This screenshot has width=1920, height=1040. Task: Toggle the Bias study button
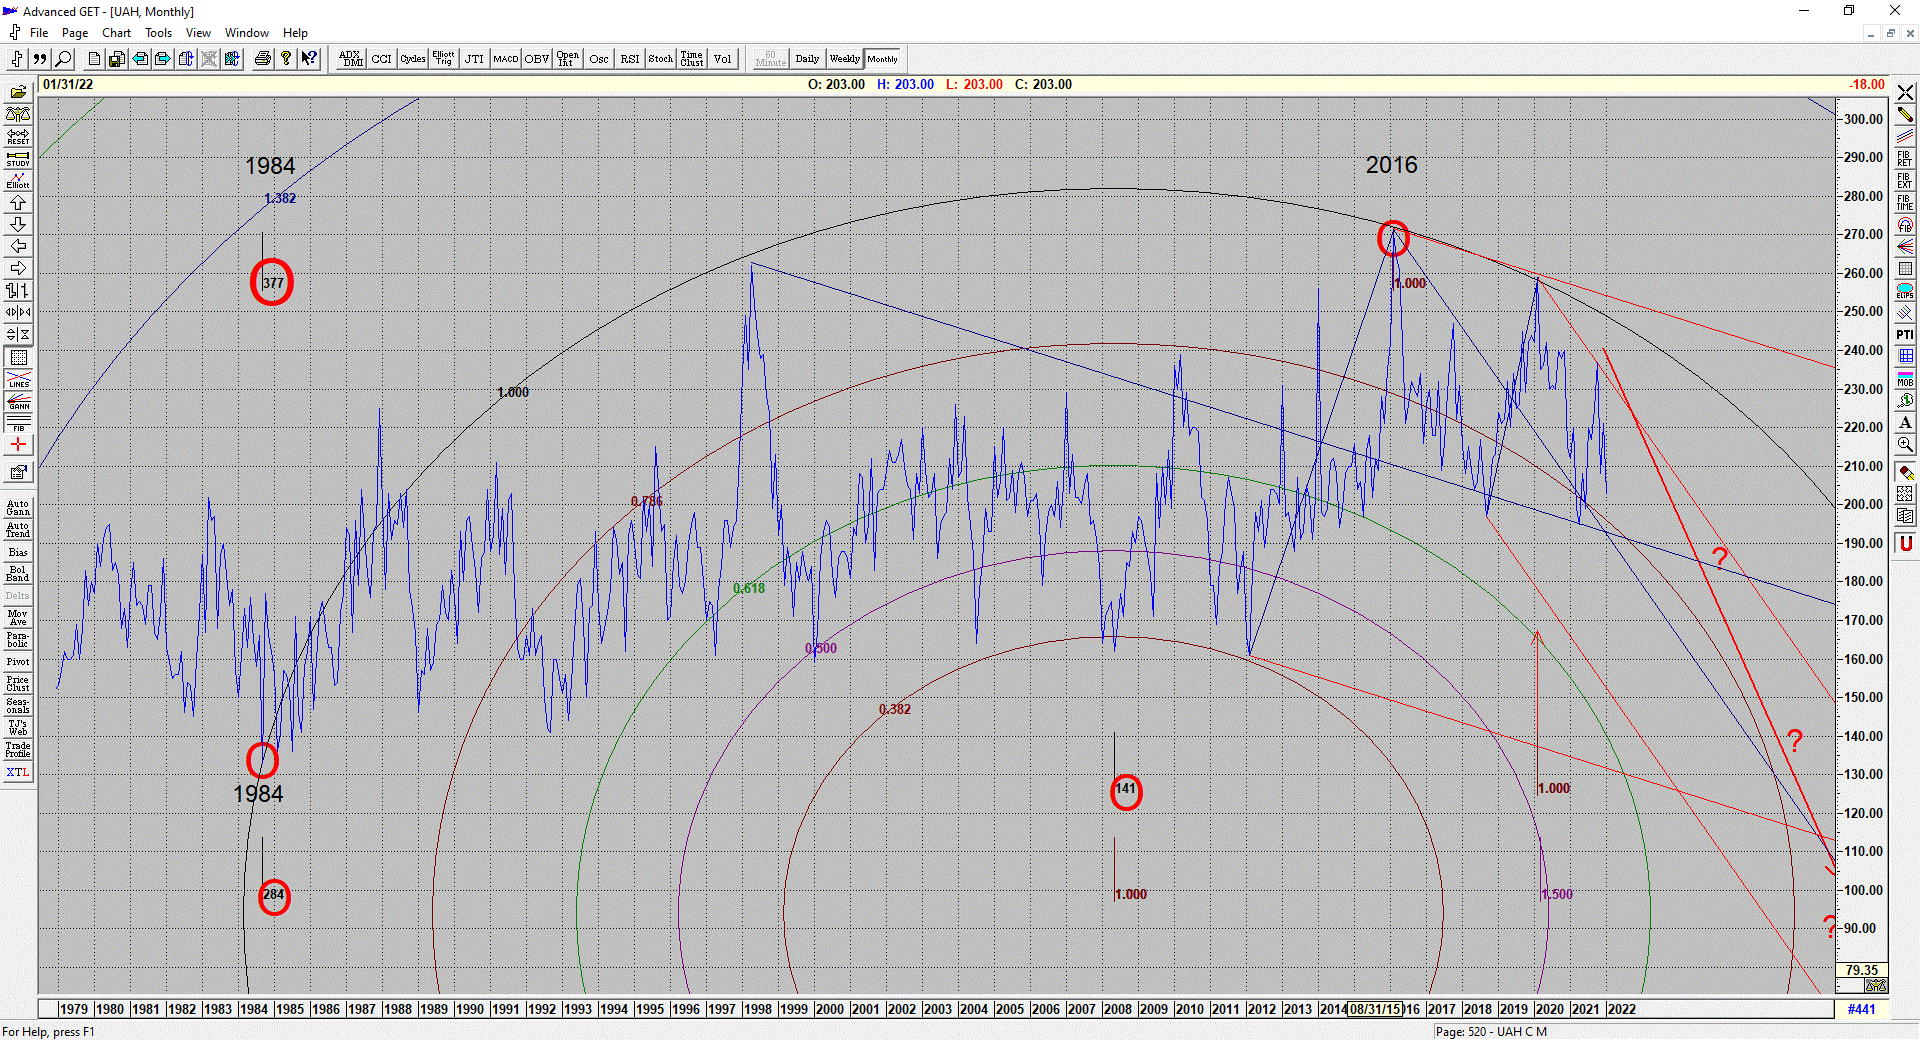pos(18,552)
